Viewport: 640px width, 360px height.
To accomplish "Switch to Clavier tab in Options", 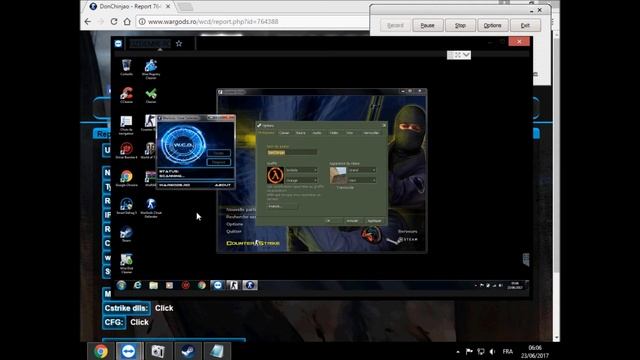I will [x=284, y=133].
